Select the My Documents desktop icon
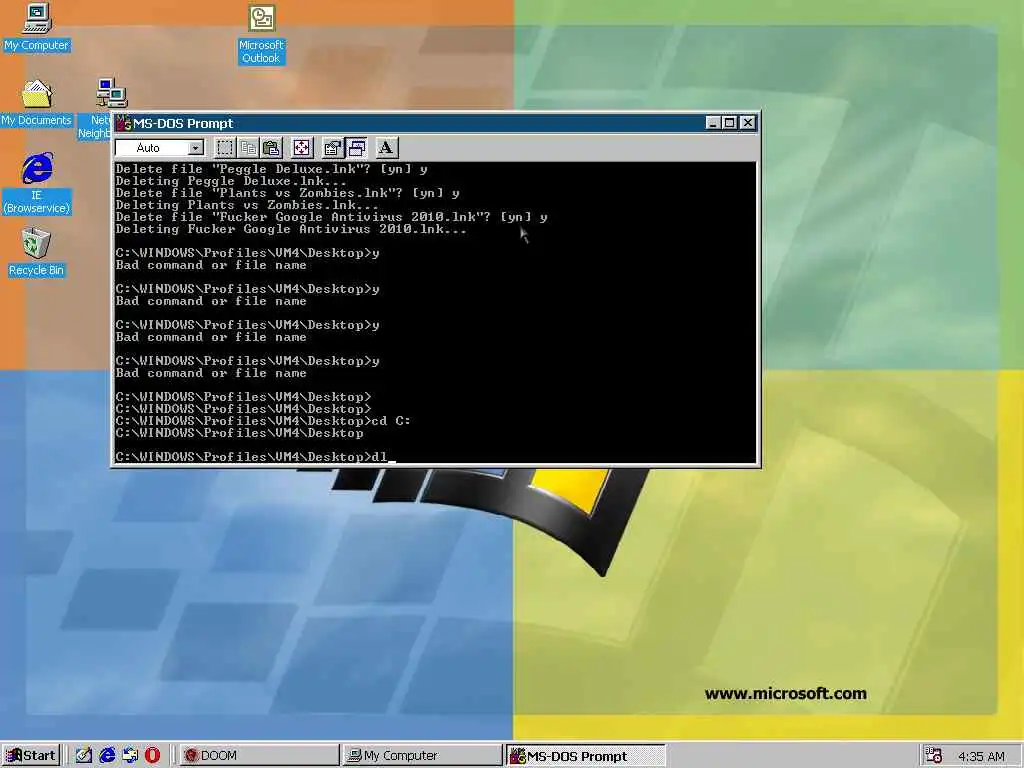 pos(36,103)
